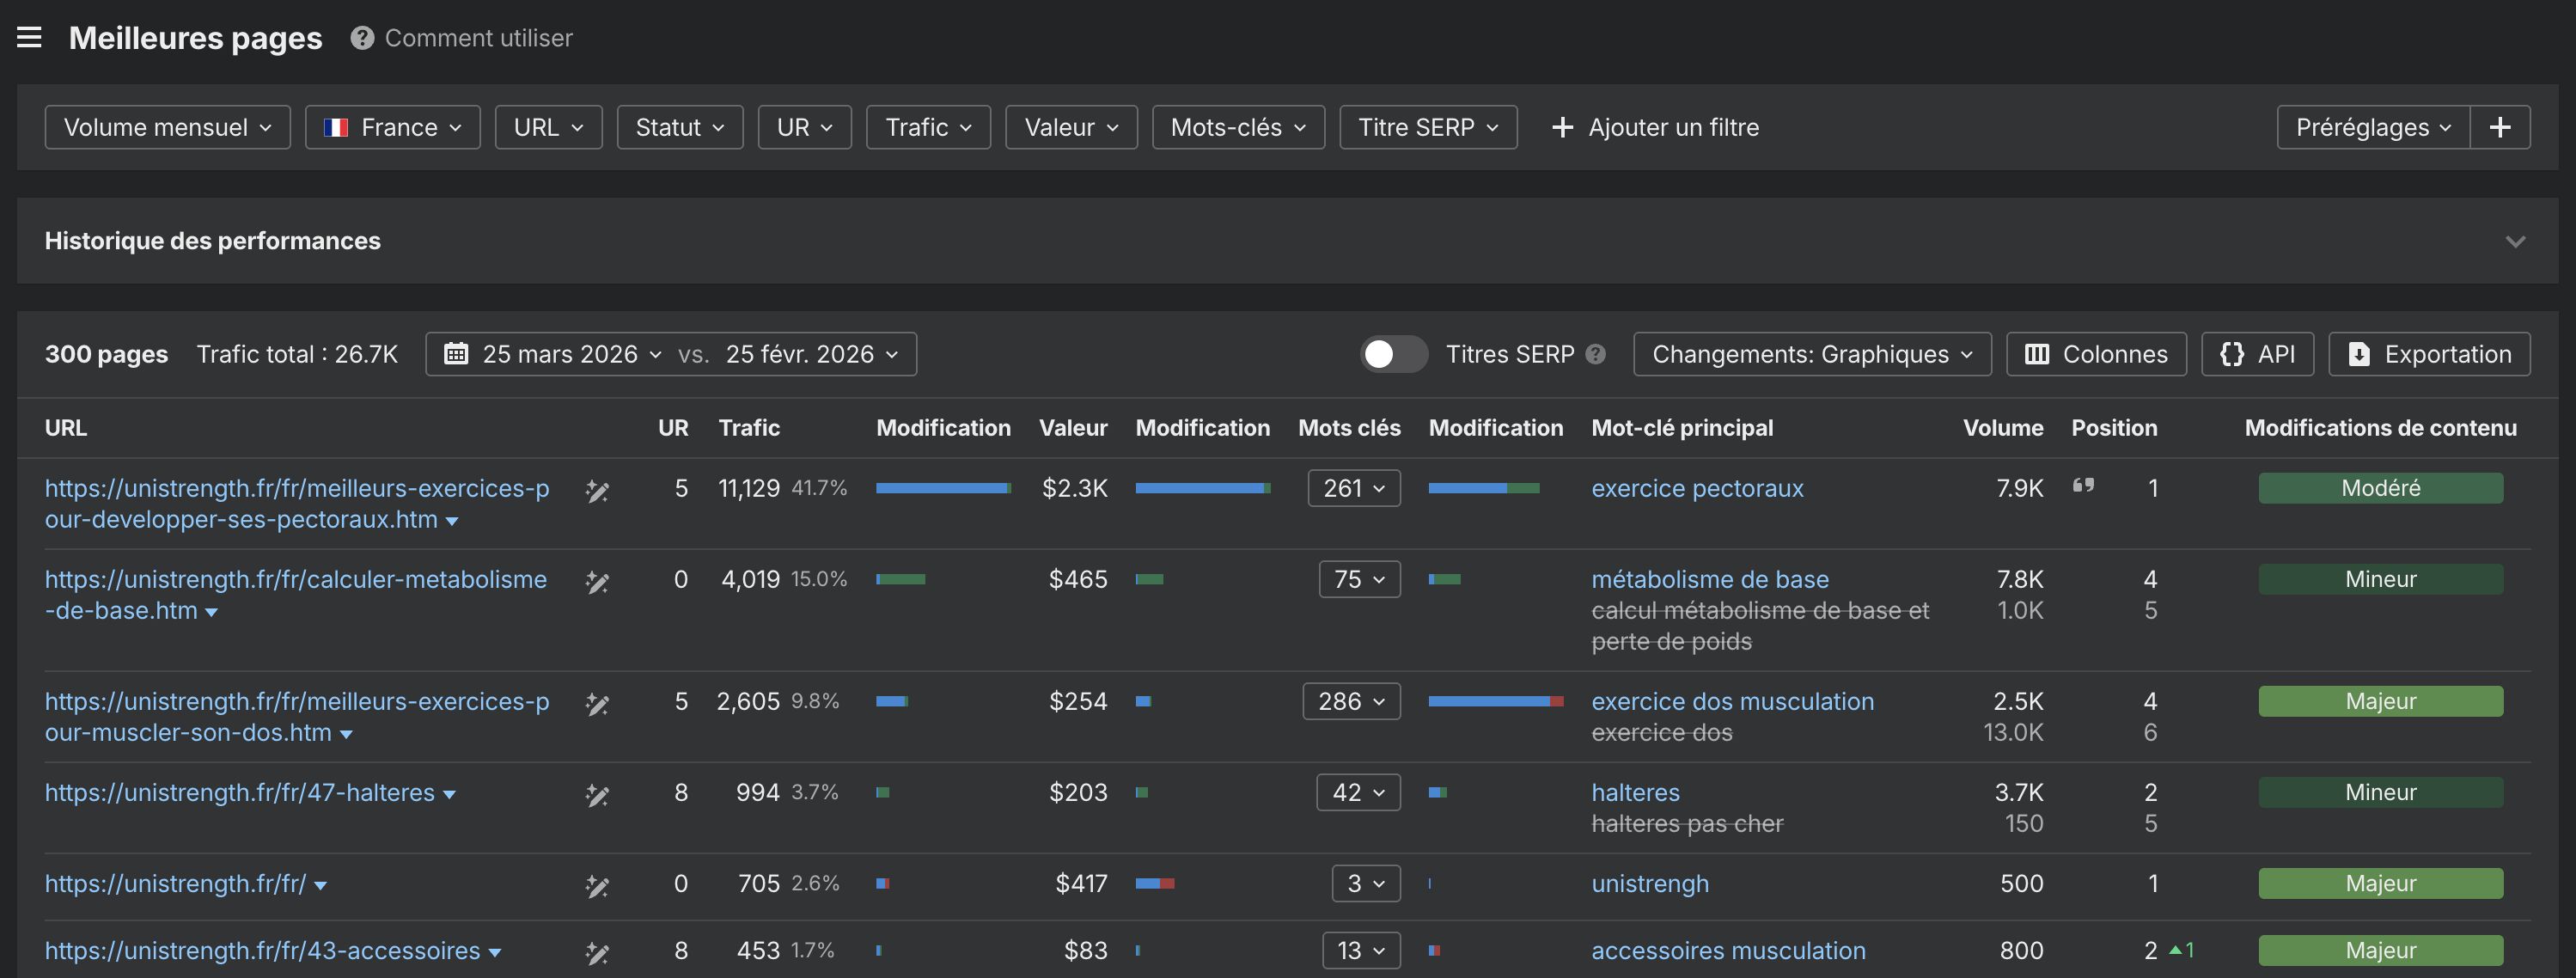Click the plus icon next to Préréglages

point(2501,127)
